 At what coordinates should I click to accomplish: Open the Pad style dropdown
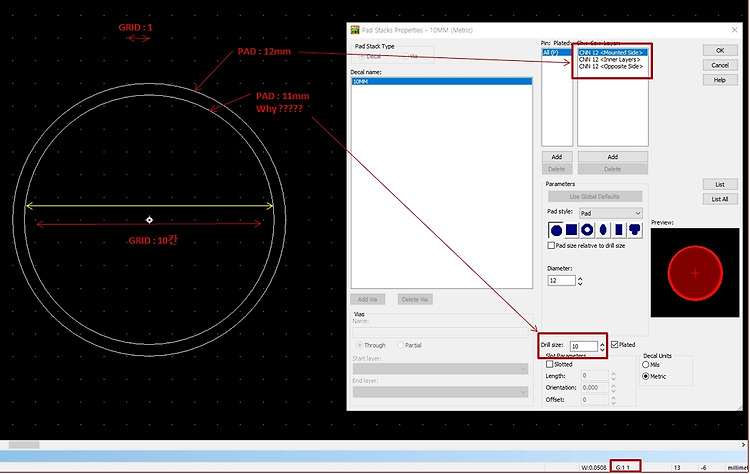611,213
